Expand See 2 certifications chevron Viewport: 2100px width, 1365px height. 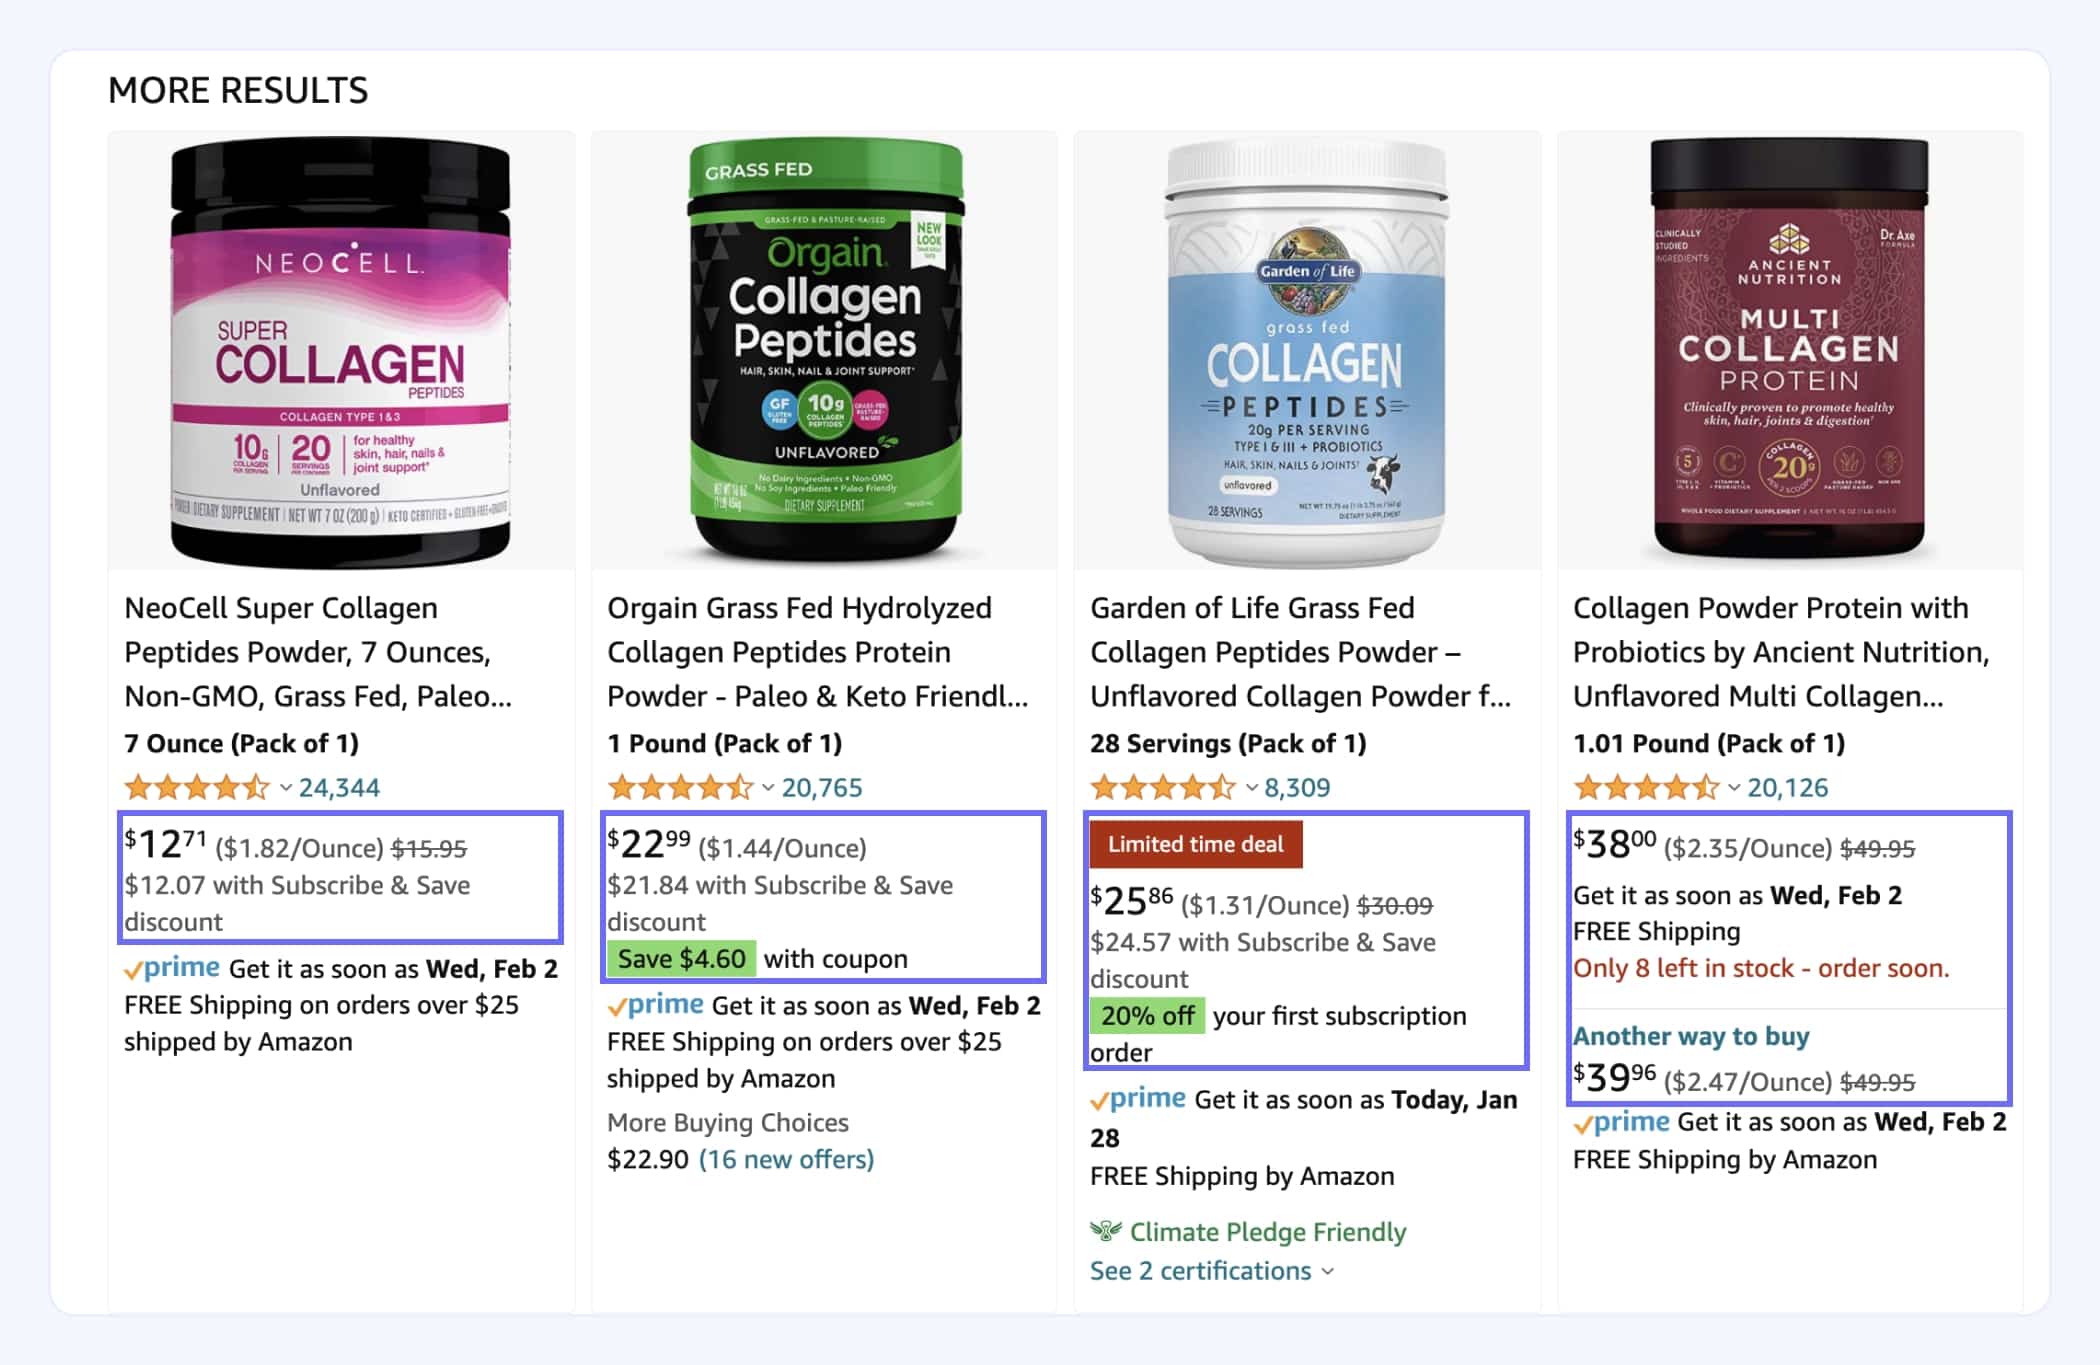pos(1328,1271)
